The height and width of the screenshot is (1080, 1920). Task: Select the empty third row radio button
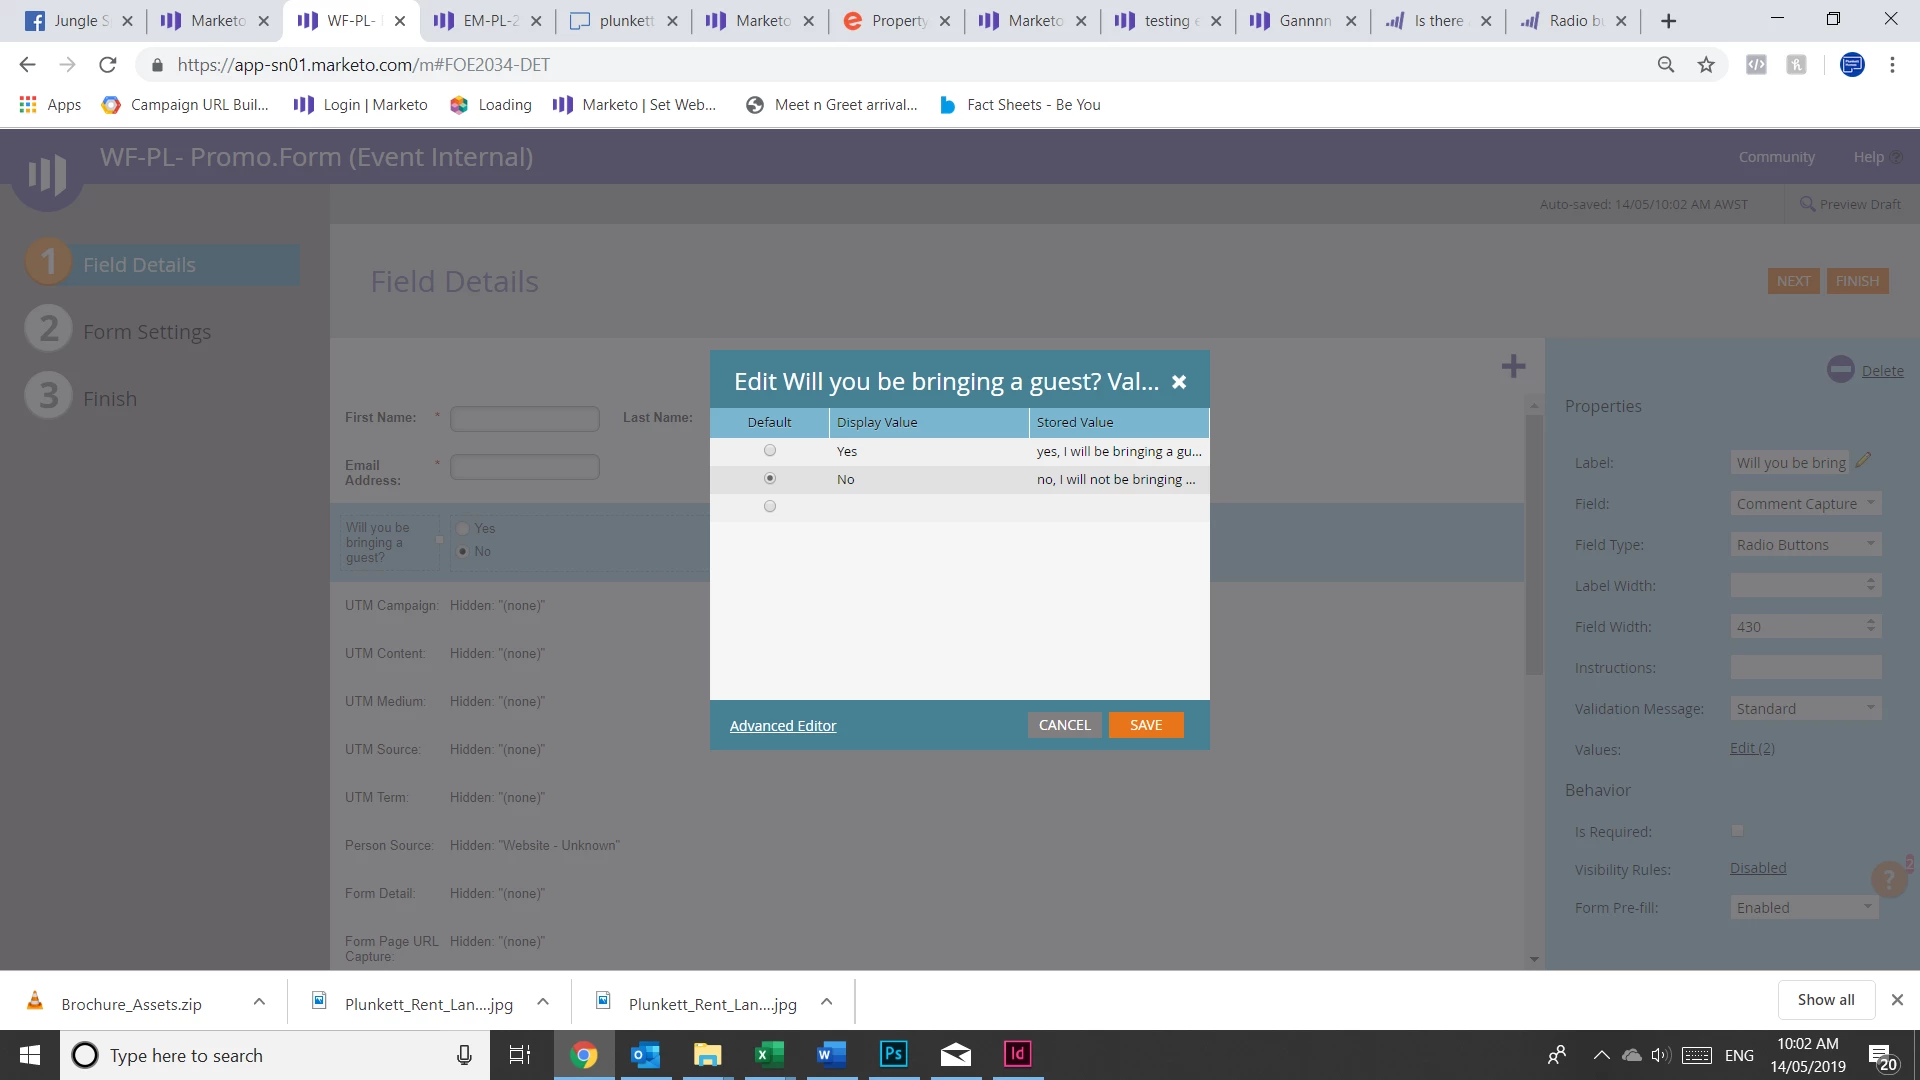pyautogui.click(x=770, y=507)
